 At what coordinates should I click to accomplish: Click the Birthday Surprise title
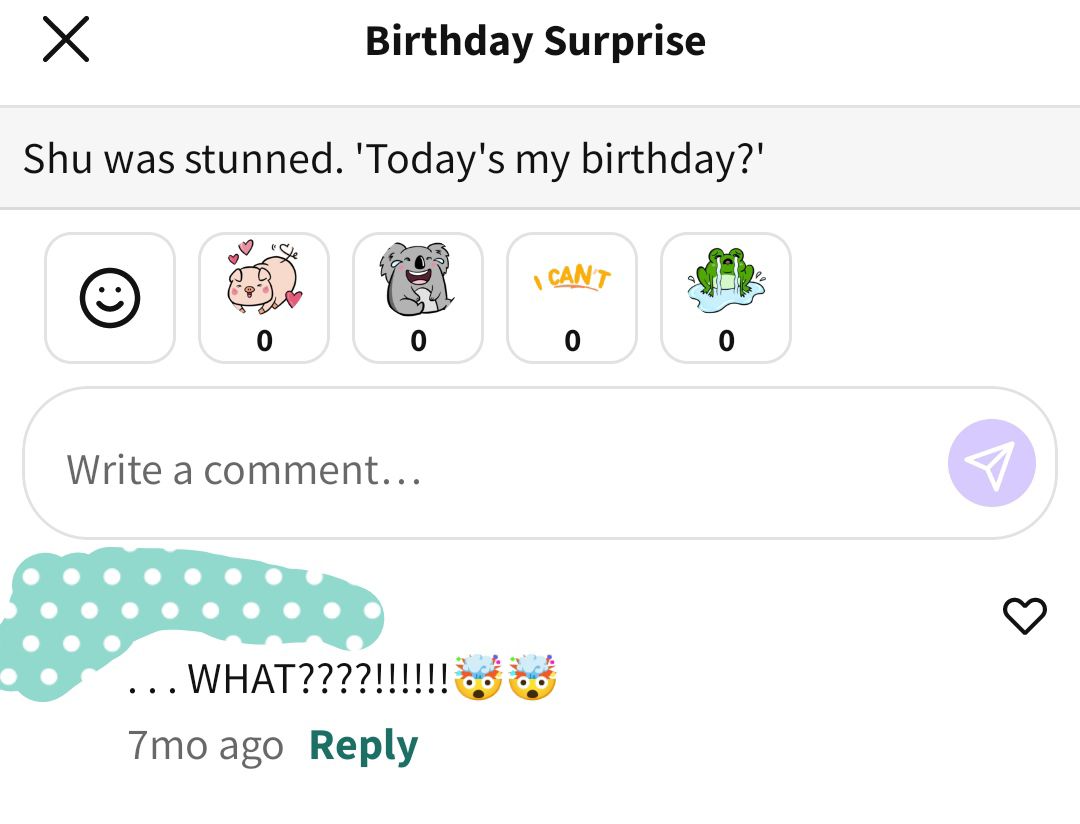point(535,41)
